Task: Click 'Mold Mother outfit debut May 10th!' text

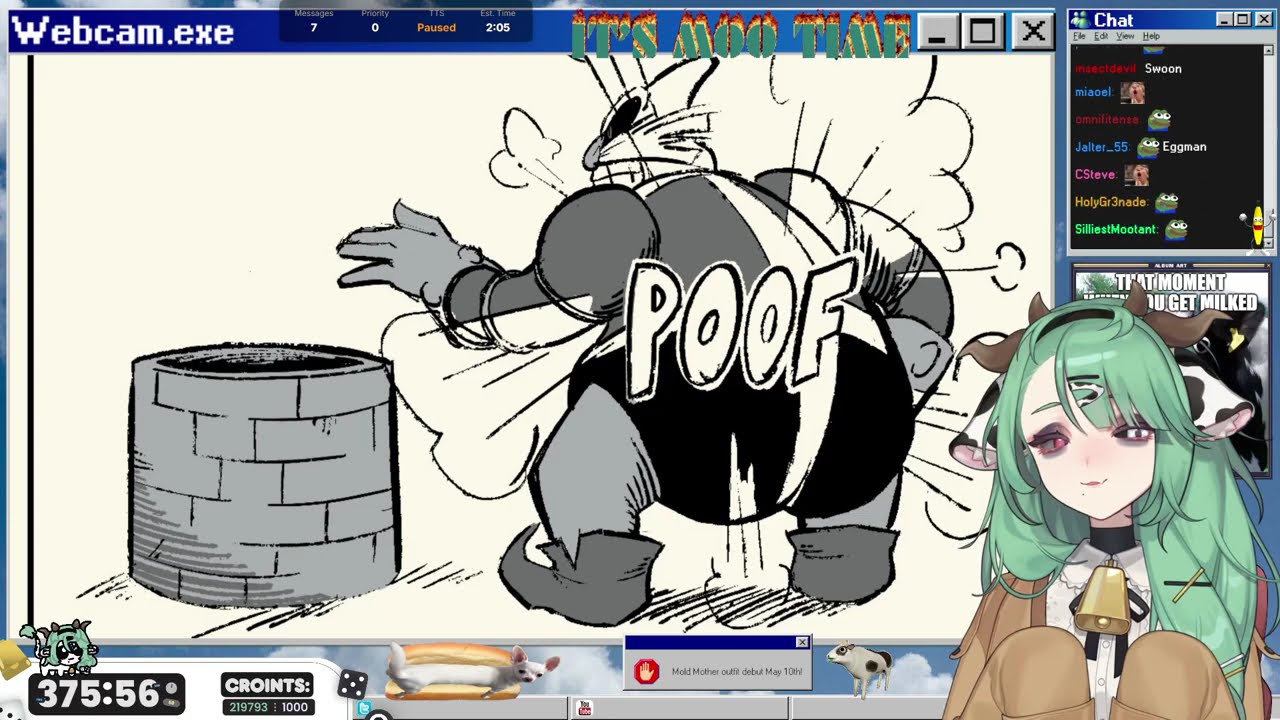Action: point(736,672)
